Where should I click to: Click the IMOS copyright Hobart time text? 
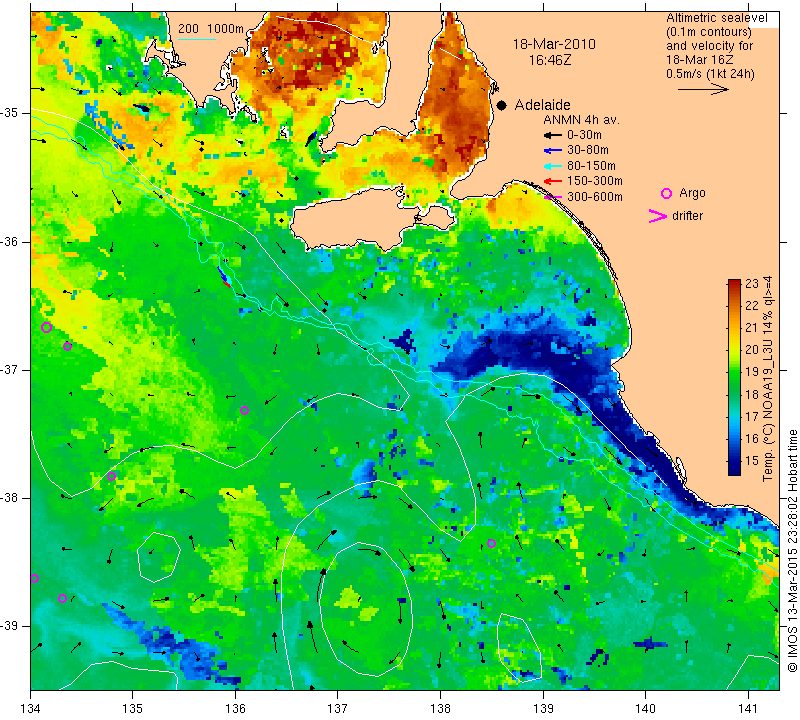click(792, 551)
